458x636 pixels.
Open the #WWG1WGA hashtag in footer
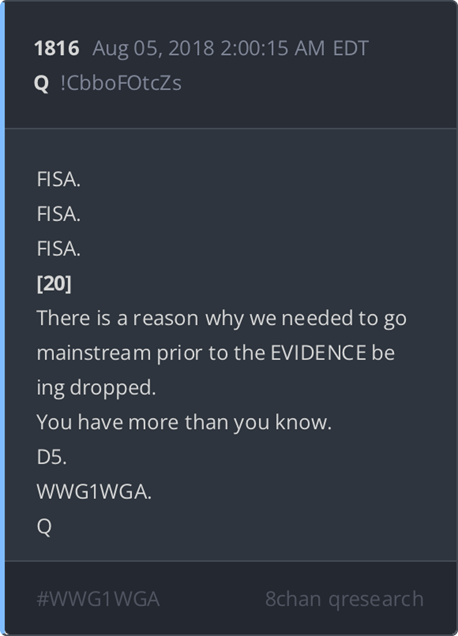[98, 599]
